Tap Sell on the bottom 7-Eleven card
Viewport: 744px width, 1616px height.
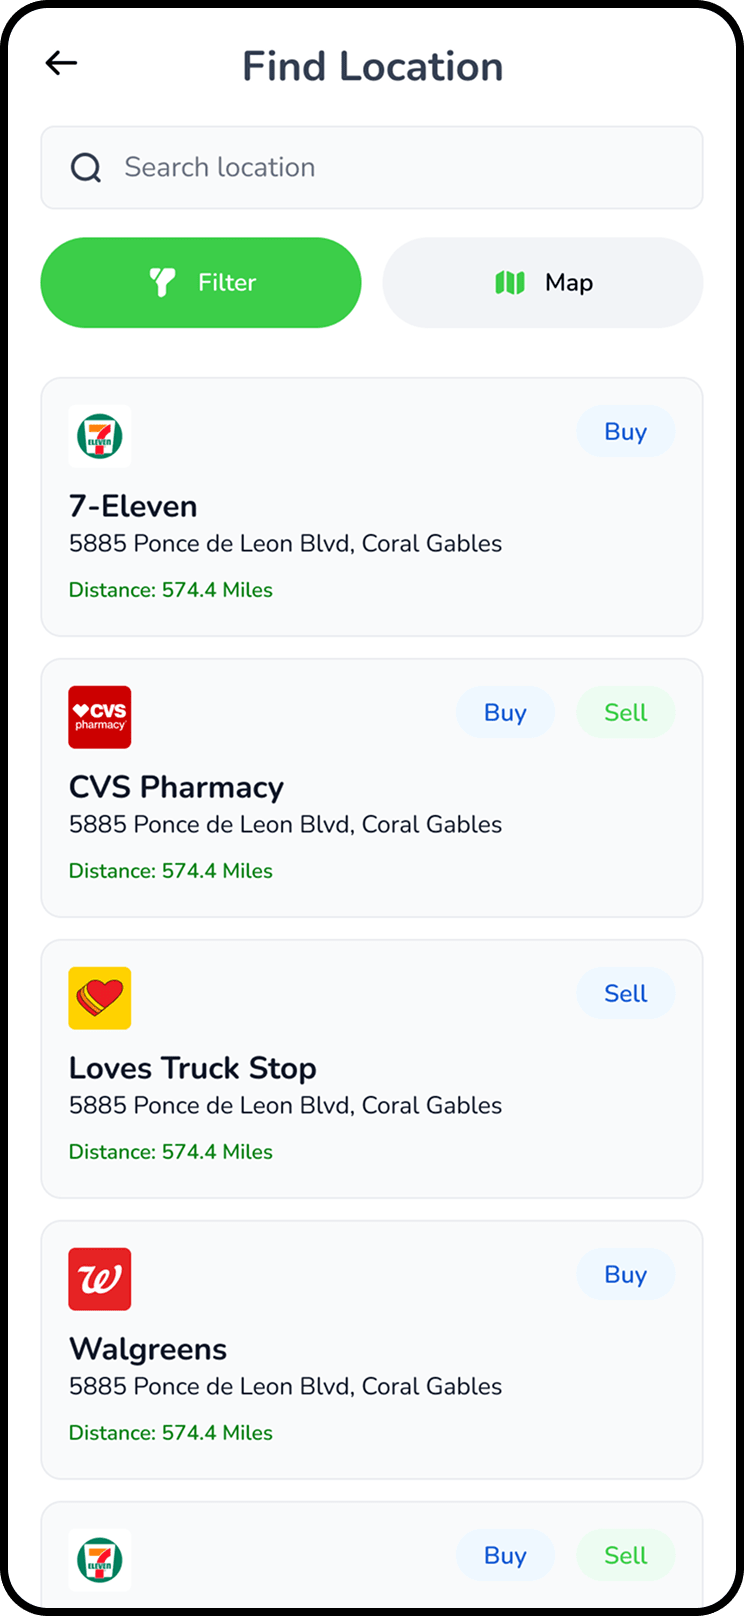point(626,1556)
